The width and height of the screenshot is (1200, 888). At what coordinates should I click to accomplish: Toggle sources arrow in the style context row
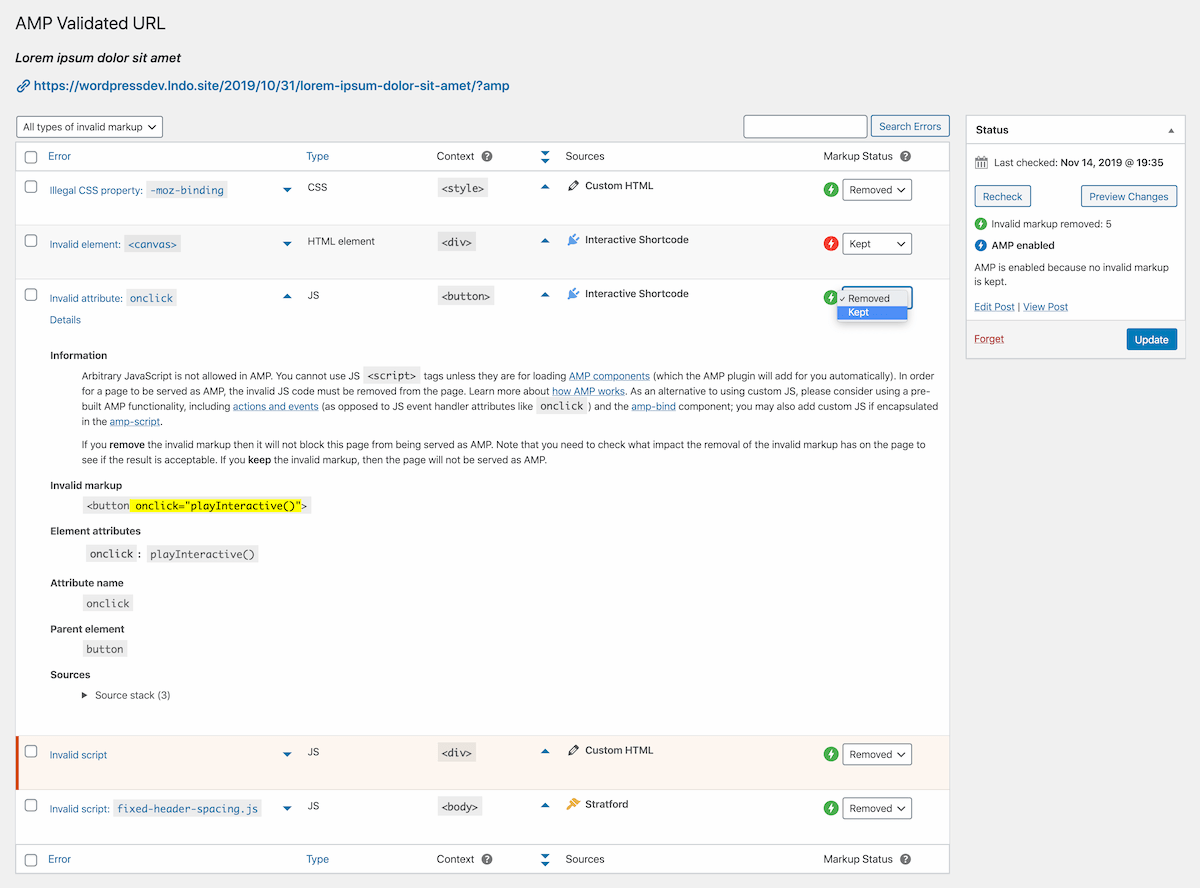point(545,186)
